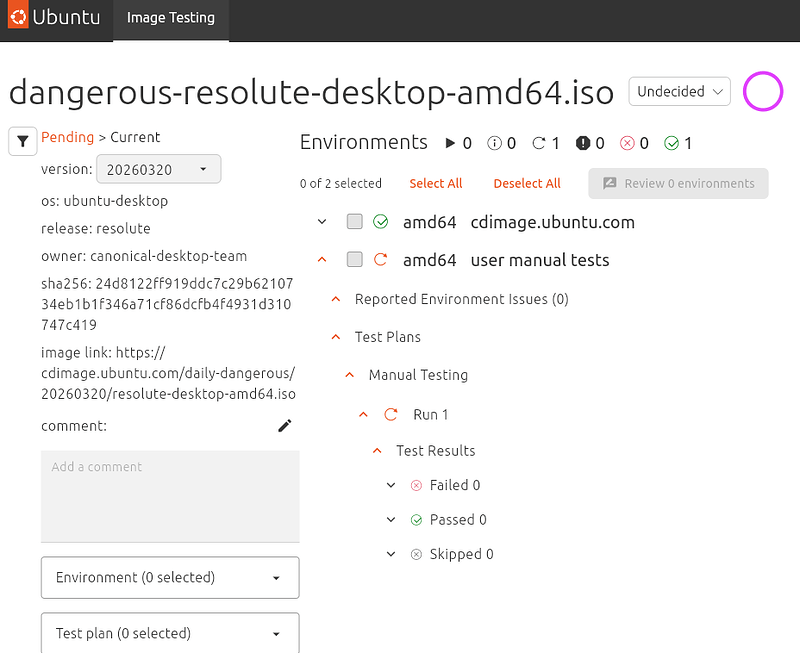Click Select All link
Viewport: 800px width, 653px height.
[436, 184]
